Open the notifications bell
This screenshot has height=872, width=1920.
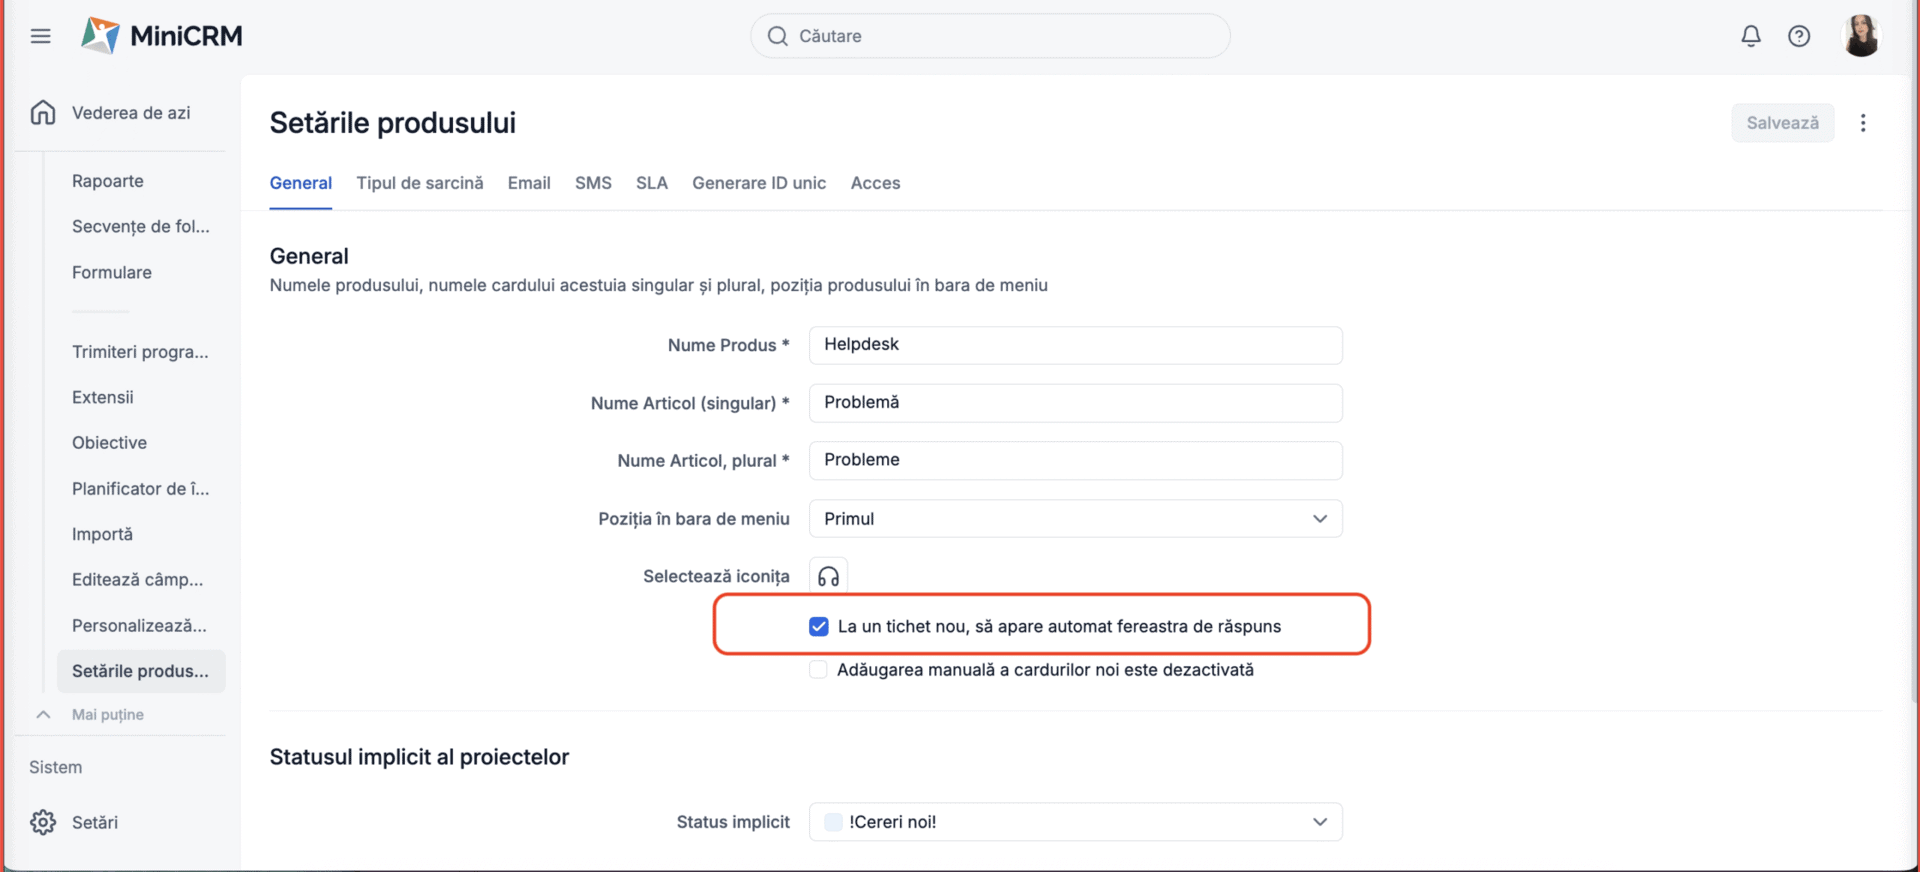coord(1750,36)
